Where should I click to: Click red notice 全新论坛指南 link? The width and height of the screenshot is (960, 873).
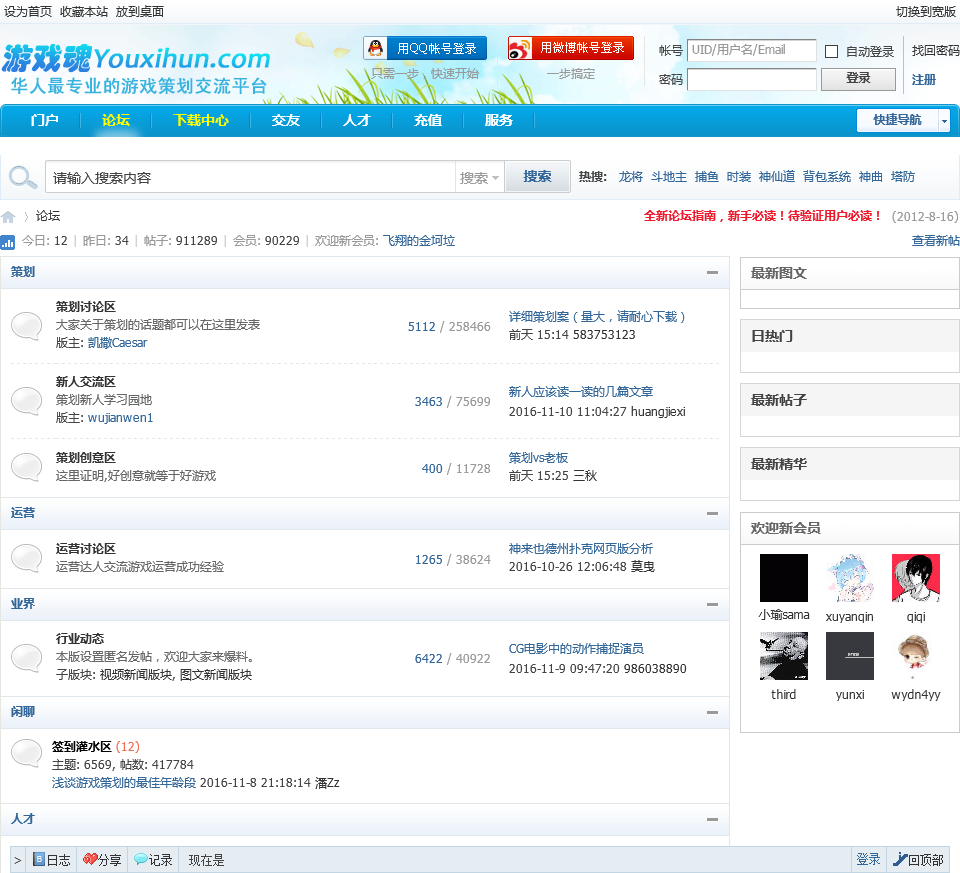763,215
